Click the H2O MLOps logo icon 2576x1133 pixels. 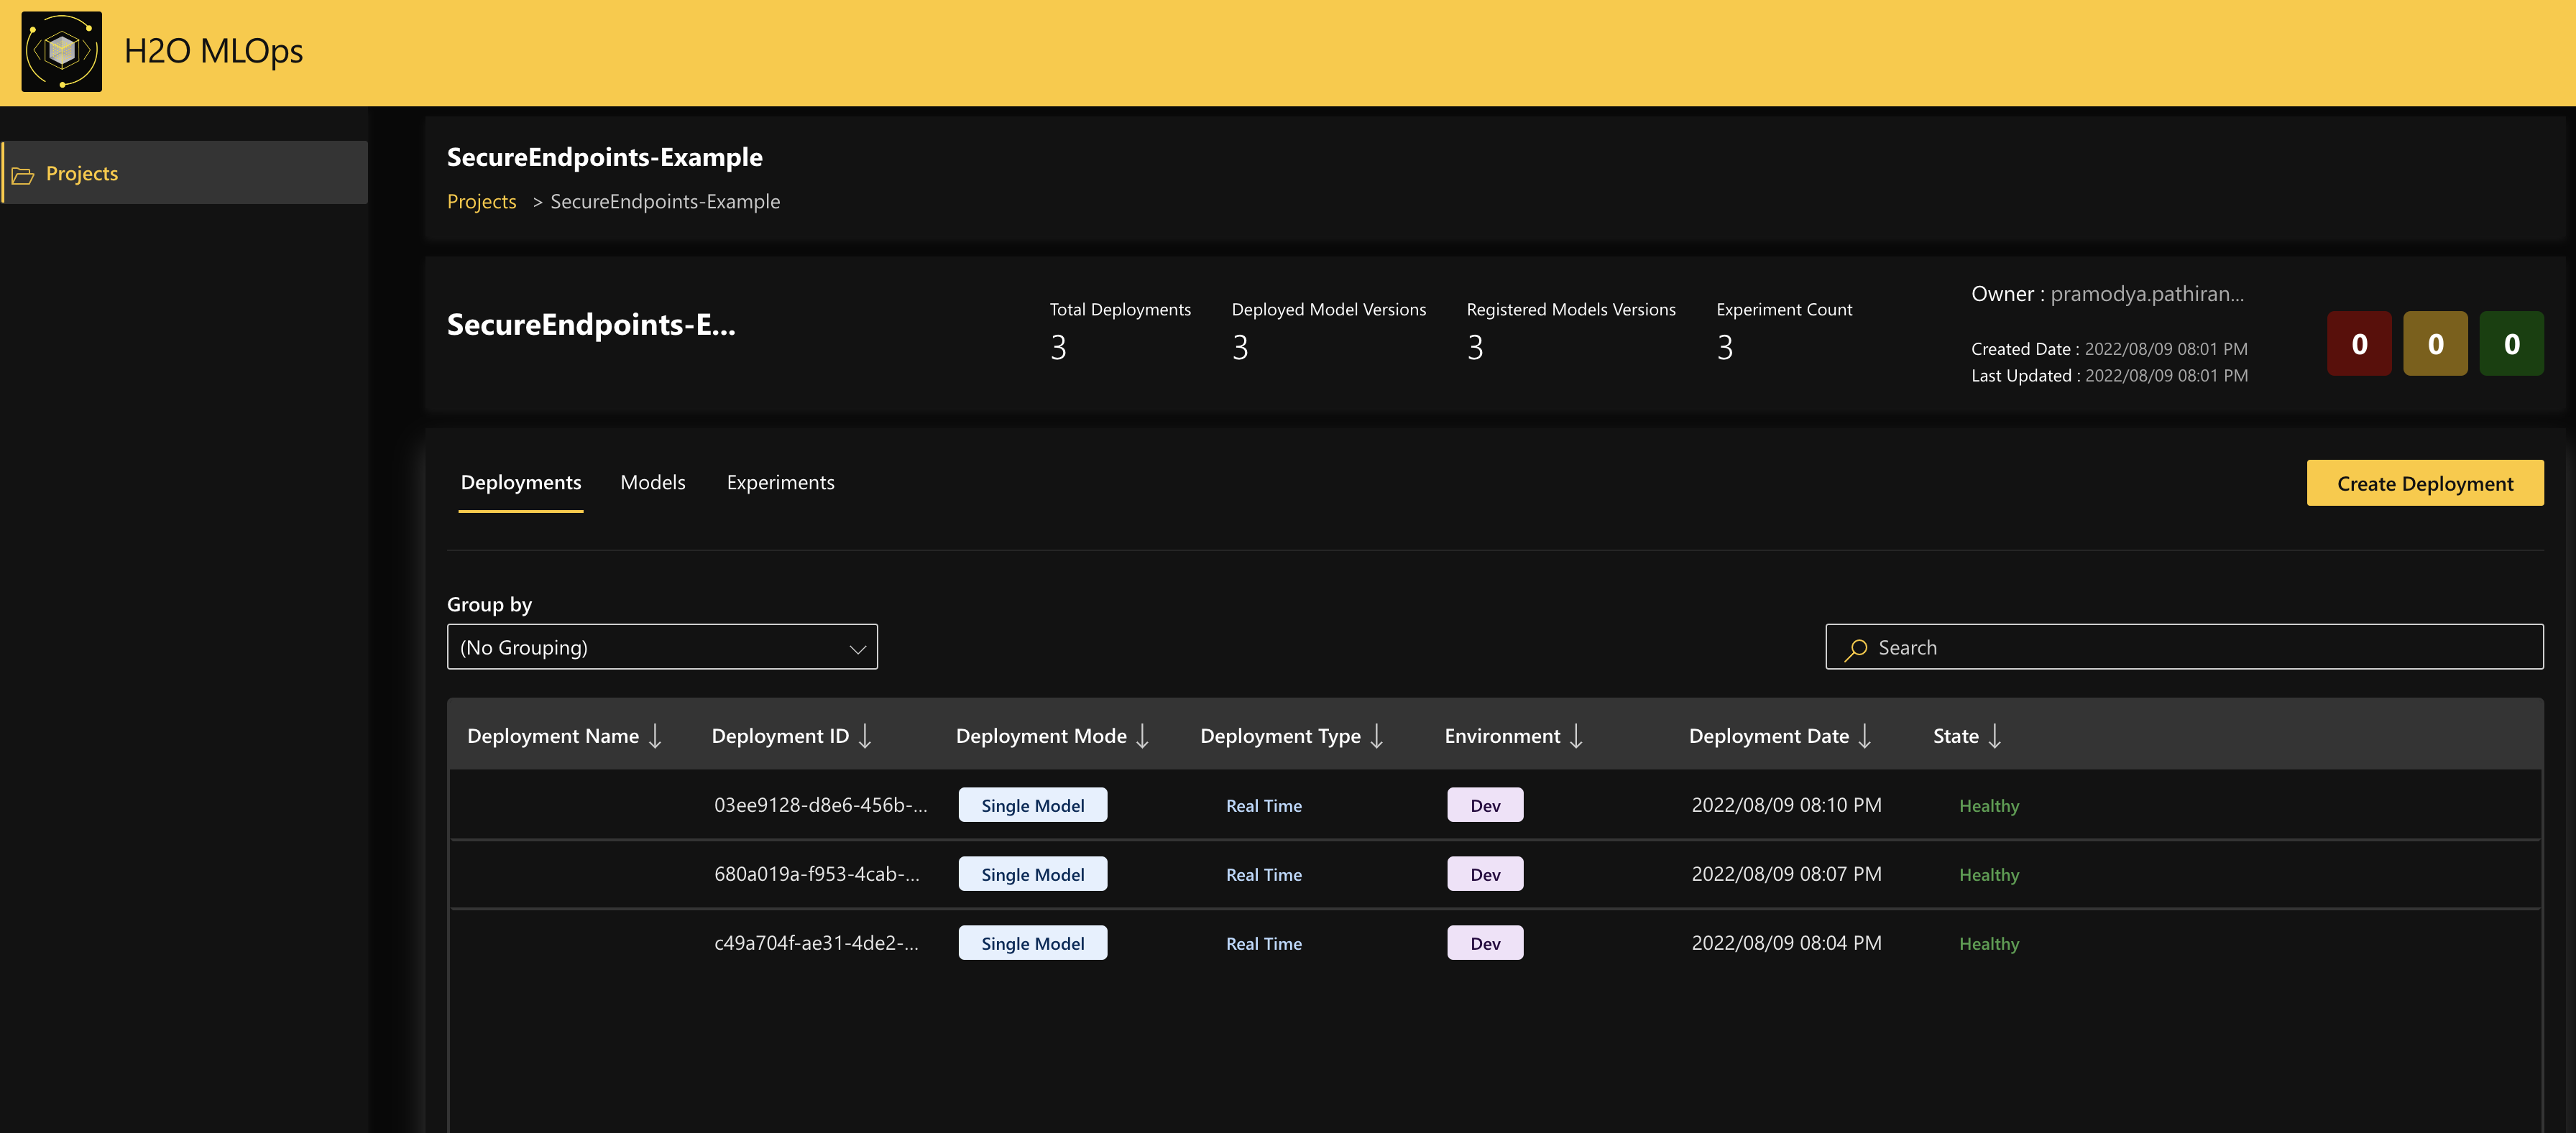tap(62, 51)
